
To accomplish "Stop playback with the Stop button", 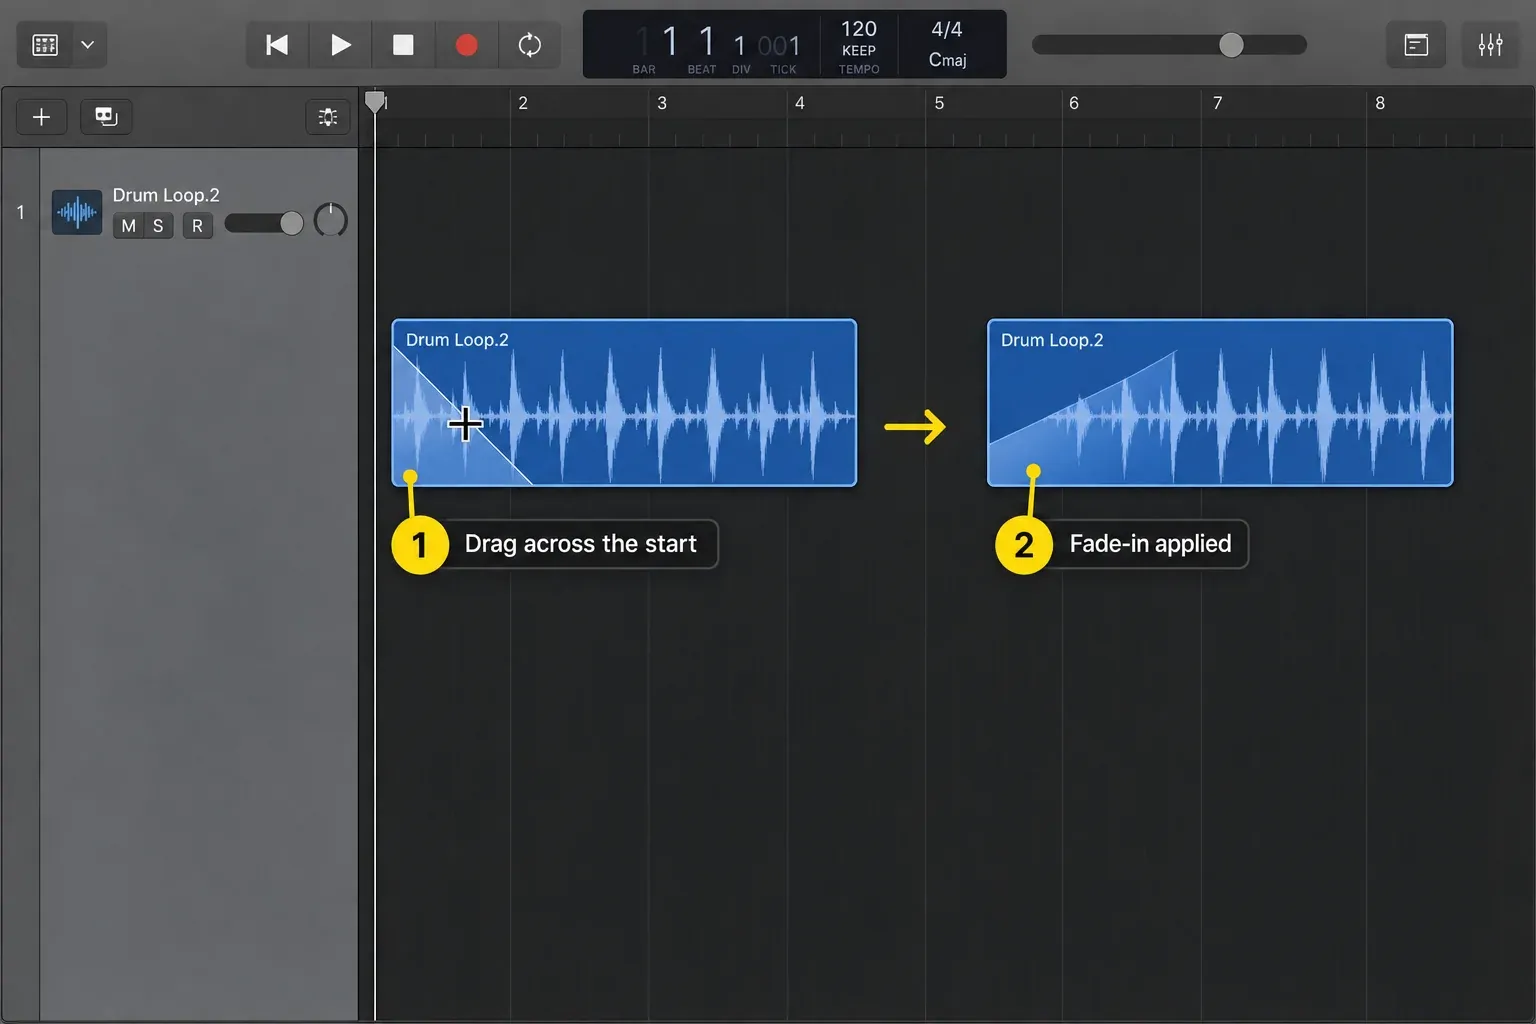I will [403, 45].
